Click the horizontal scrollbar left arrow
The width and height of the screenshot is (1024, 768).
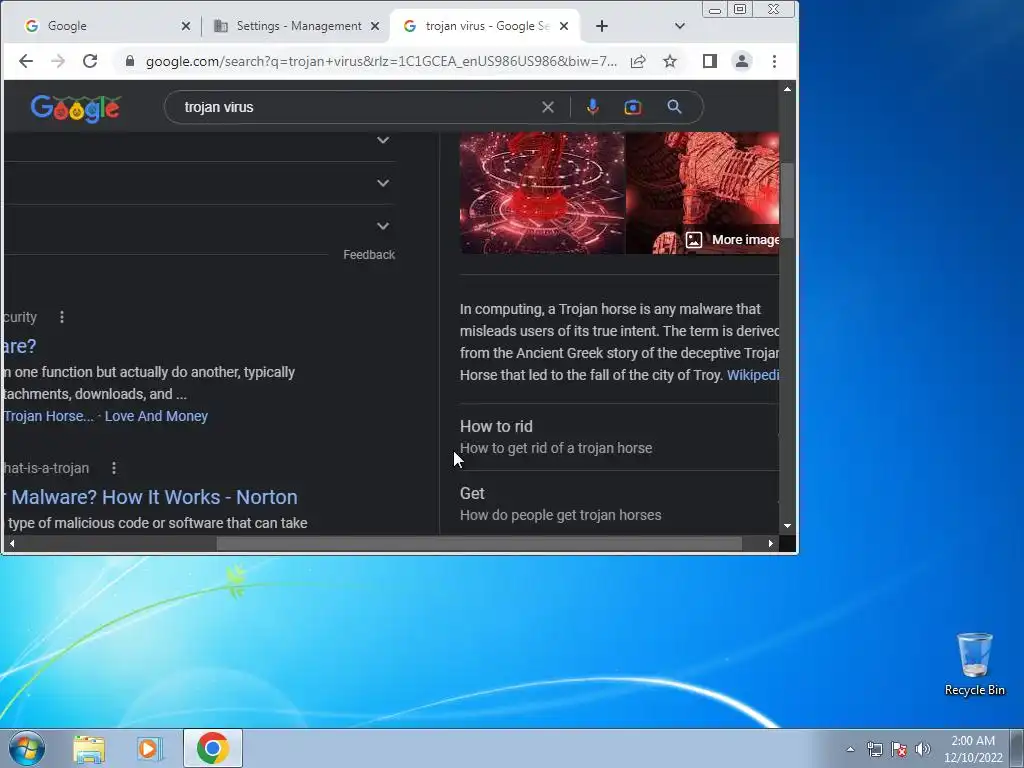[x=12, y=543]
